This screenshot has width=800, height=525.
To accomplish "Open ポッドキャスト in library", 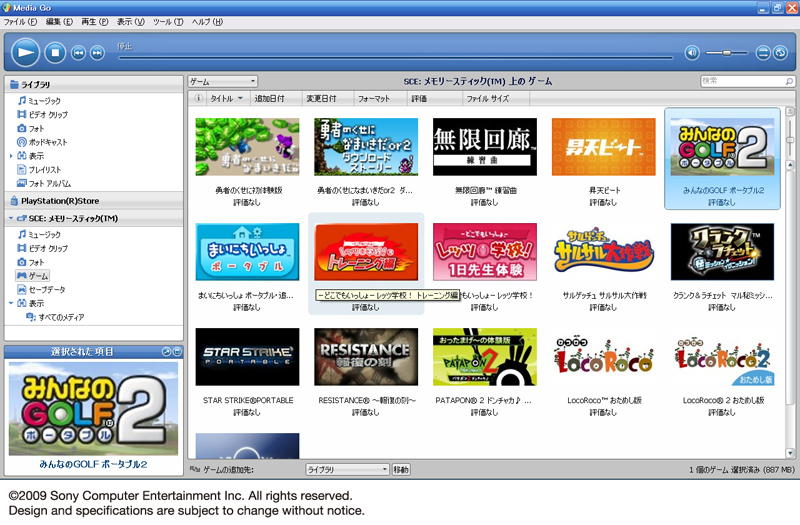I will (42, 142).
